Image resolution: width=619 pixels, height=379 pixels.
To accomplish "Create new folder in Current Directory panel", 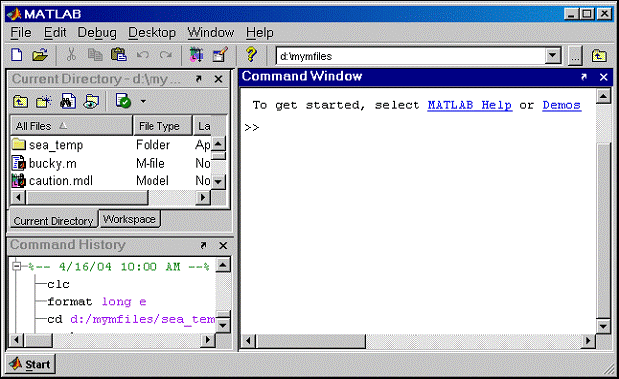I will [x=44, y=101].
